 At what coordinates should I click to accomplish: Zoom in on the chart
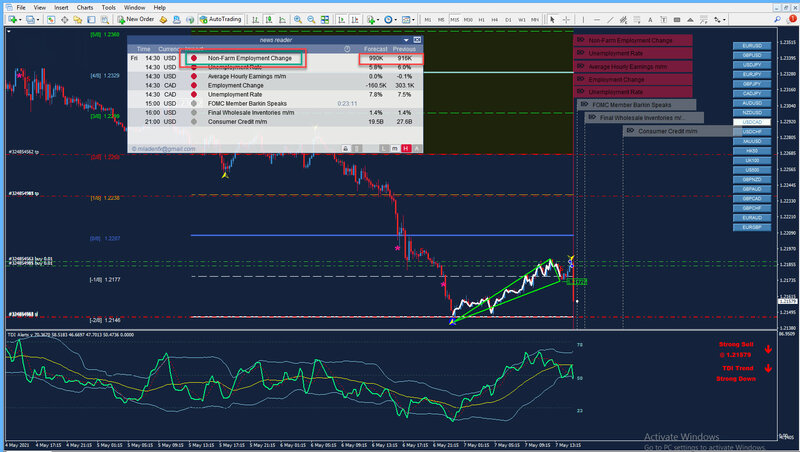pos(297,19)
